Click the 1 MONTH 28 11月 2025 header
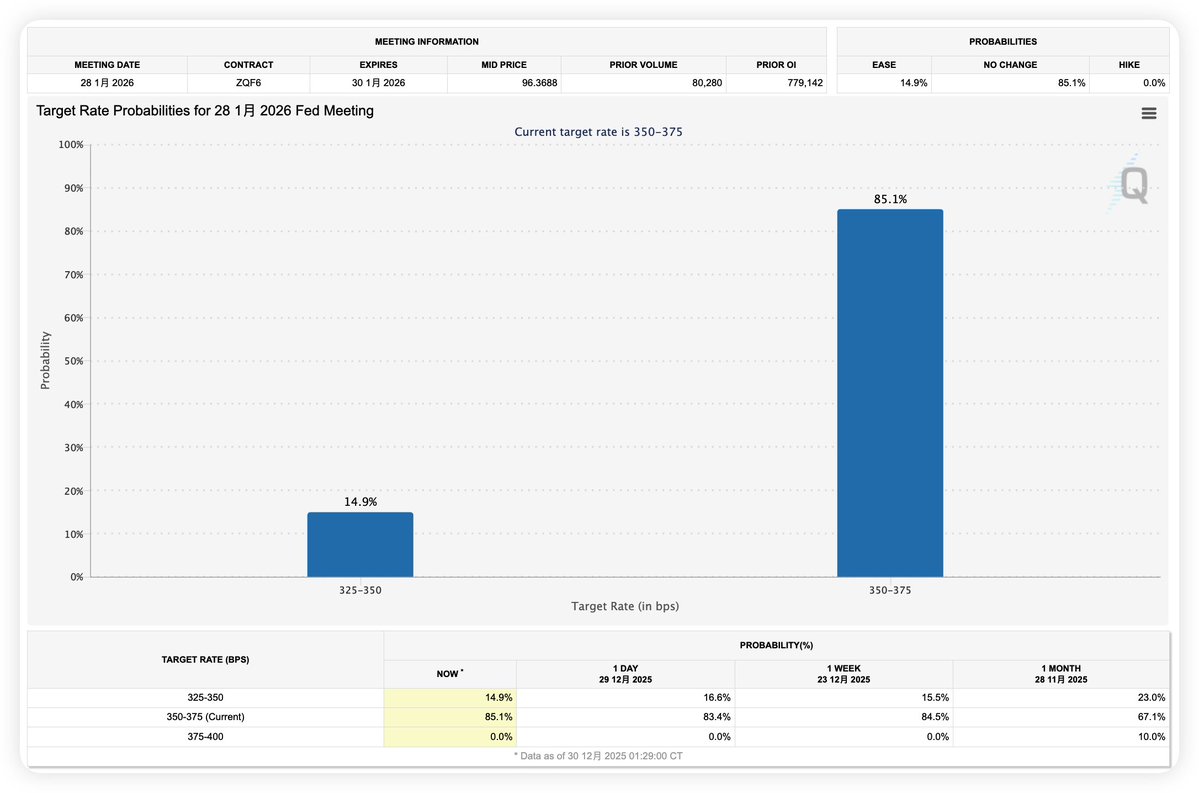Screen dimensions: 1199x793 1060,673
